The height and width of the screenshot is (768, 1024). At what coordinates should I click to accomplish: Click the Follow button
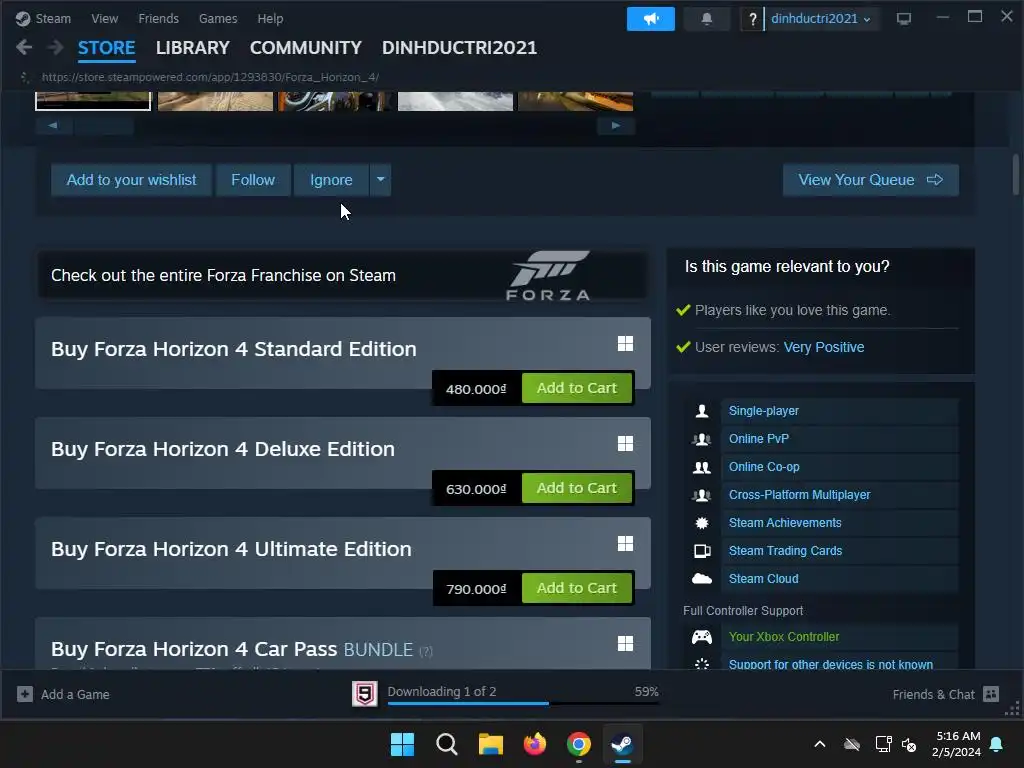[253, 180]
